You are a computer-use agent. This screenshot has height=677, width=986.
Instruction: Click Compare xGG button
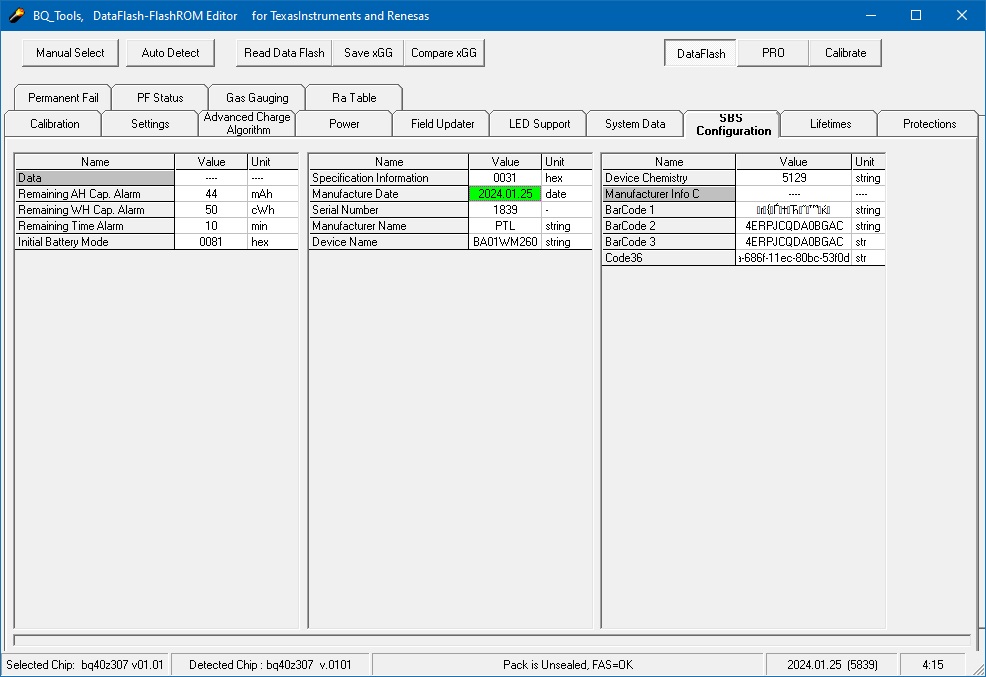(x=444, y=53)
